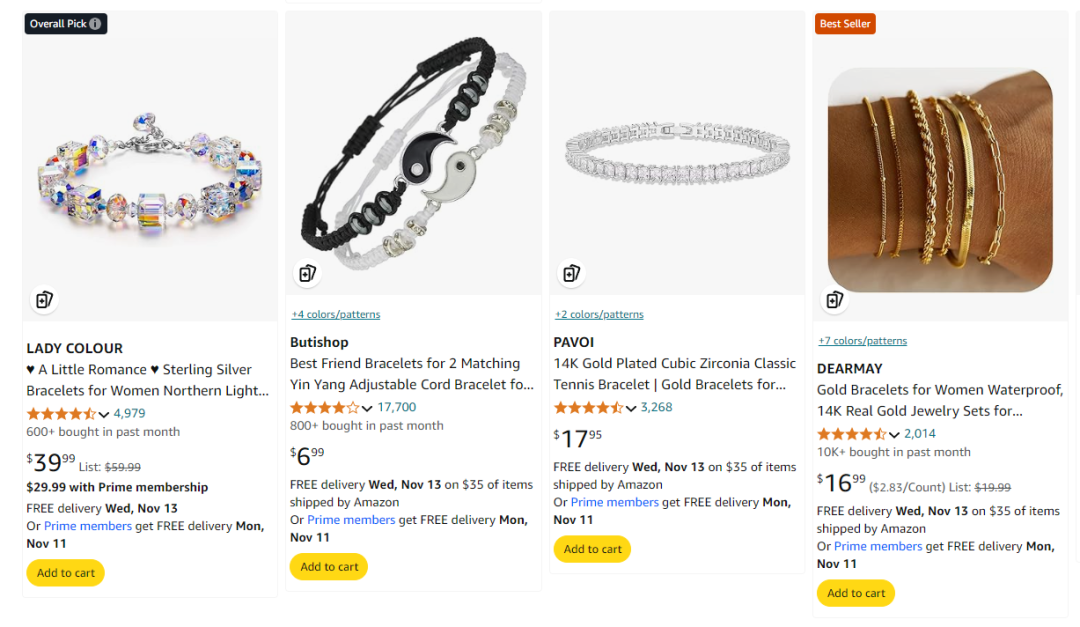Click the view-similar icon on PAVOI tennis bracelet
The image size is (1080, 627).
click(571, 273)
